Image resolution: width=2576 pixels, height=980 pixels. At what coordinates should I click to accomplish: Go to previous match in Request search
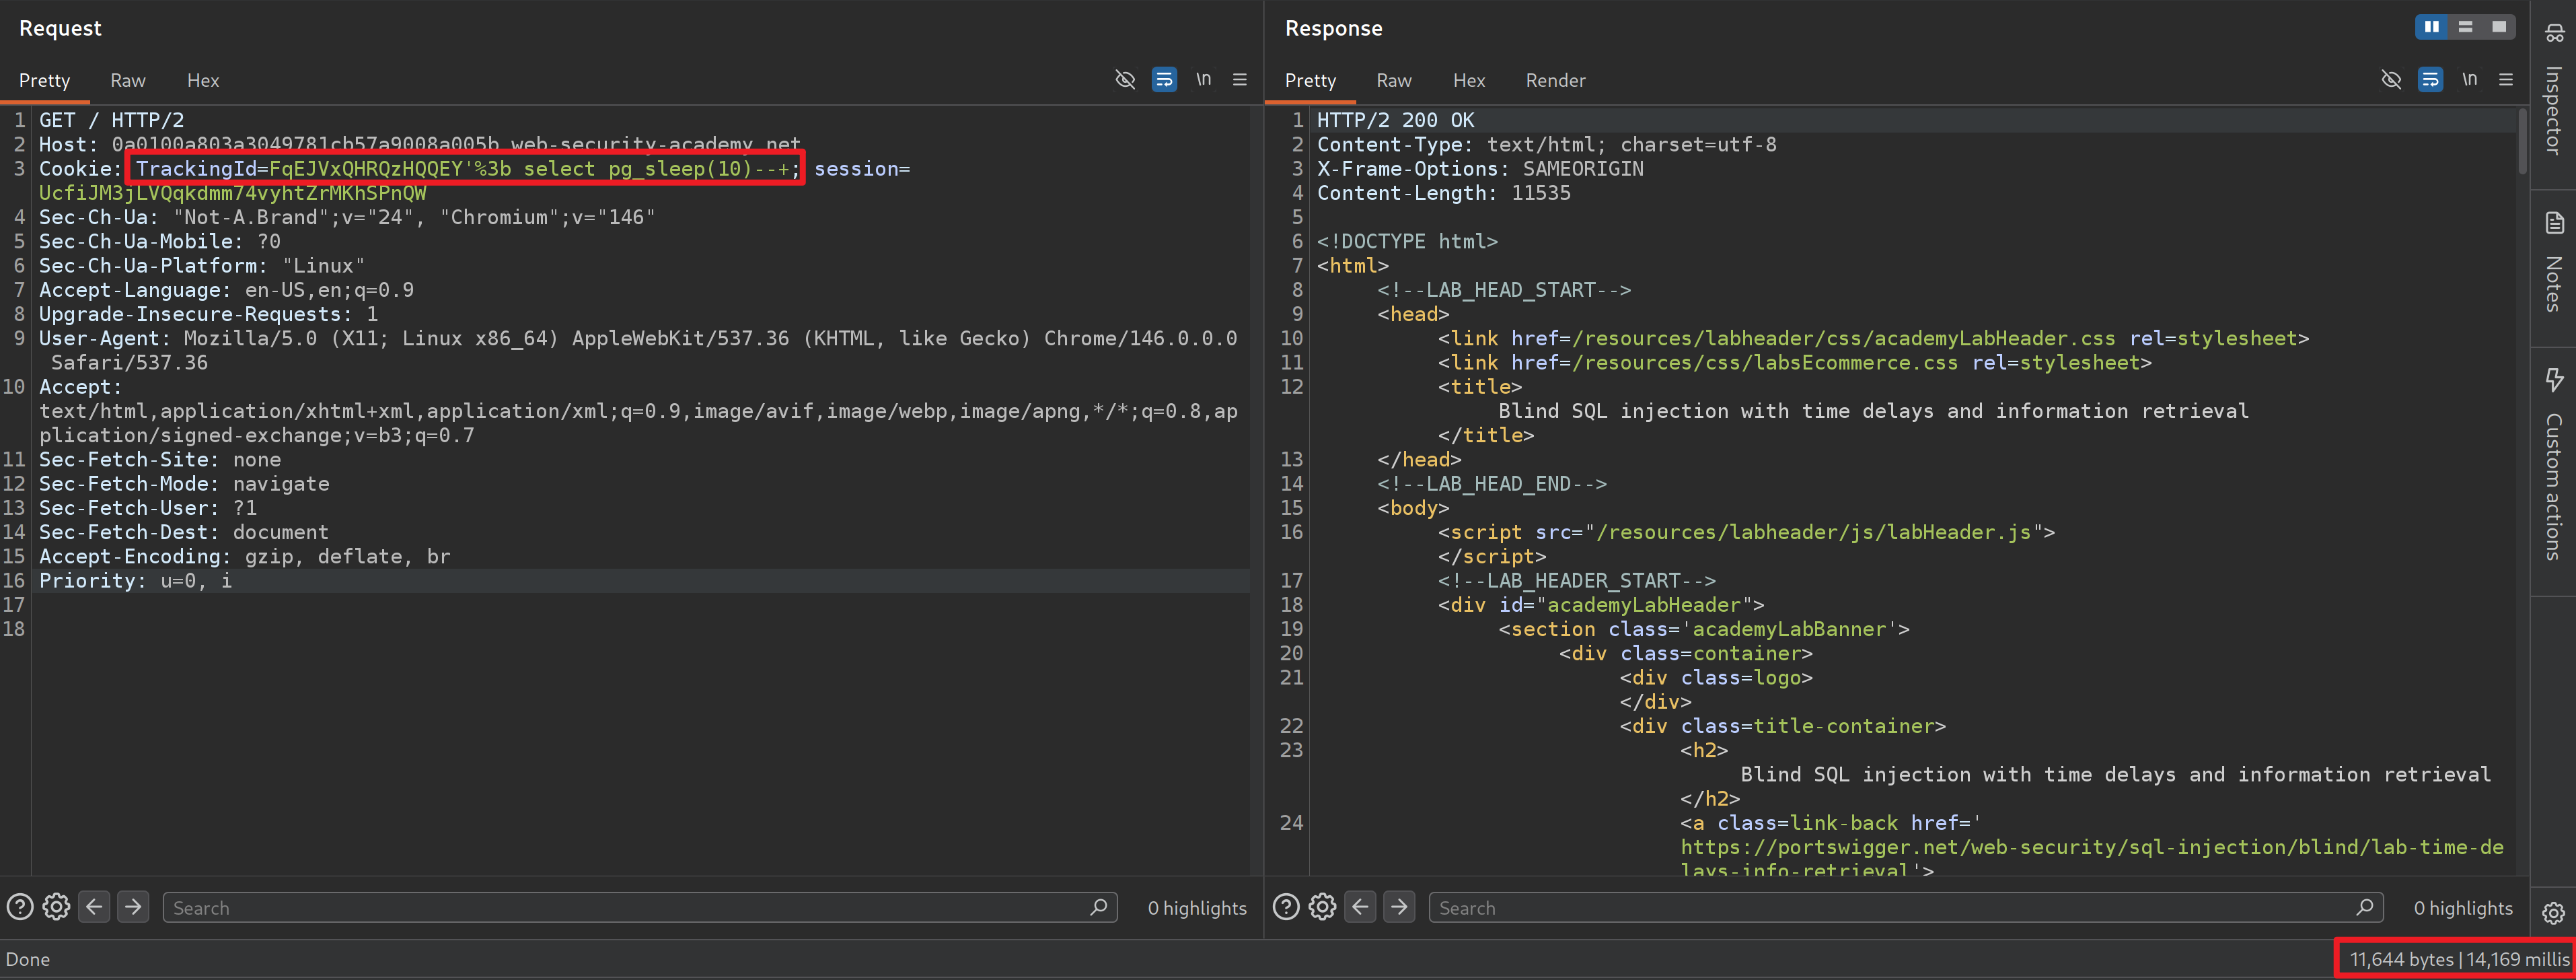(x=94, y=907)
